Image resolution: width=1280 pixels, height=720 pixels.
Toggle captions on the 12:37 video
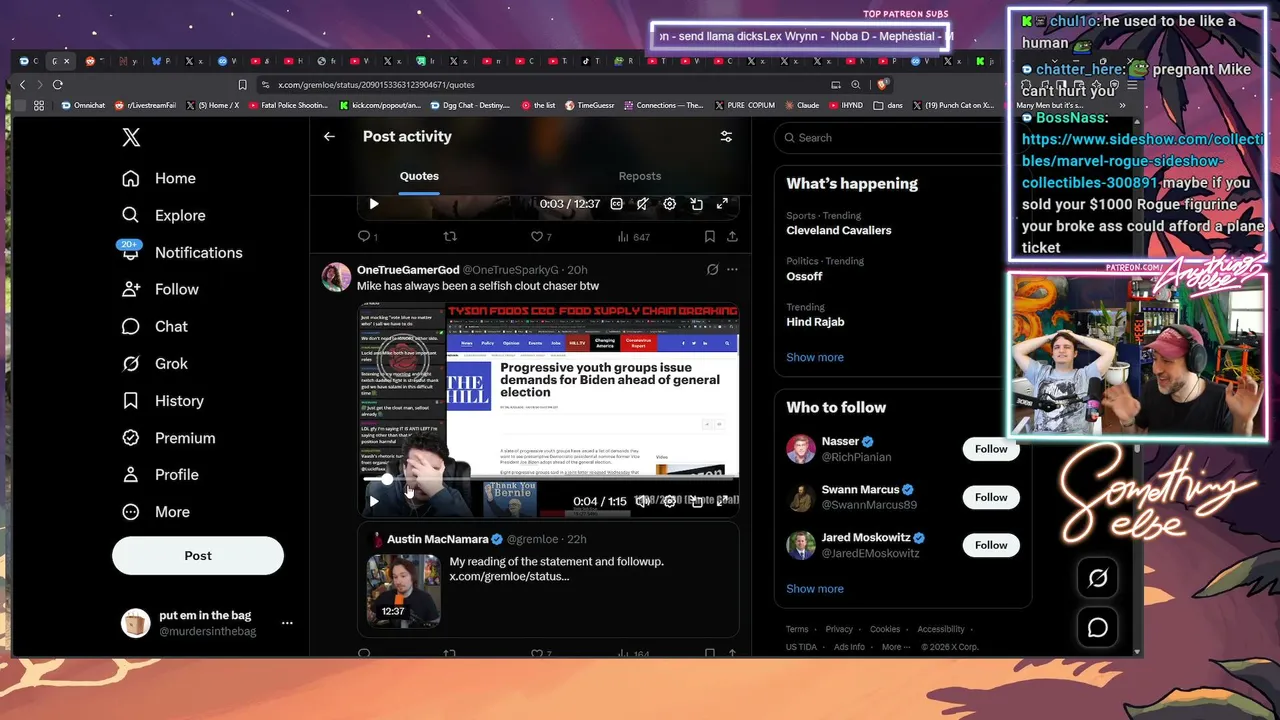point(617,204)
